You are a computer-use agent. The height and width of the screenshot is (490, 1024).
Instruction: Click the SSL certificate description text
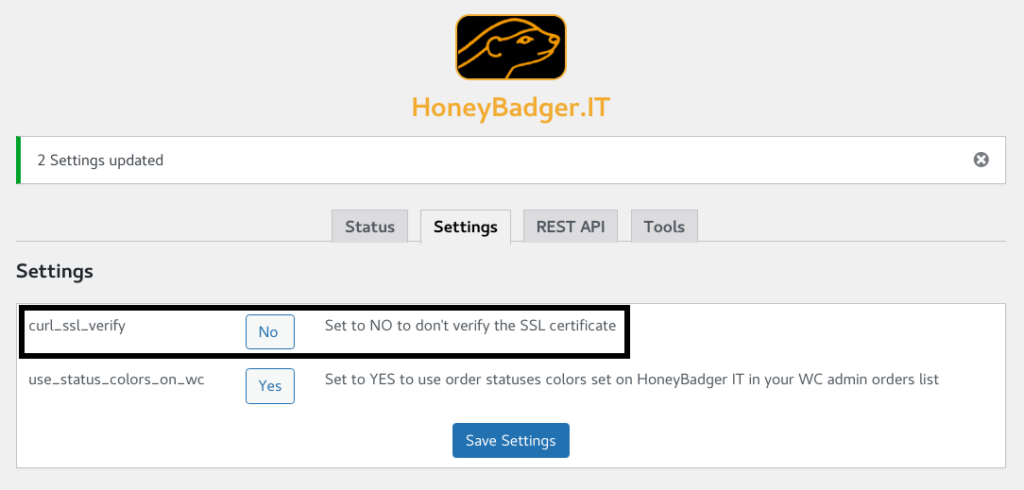click(470, 325)
